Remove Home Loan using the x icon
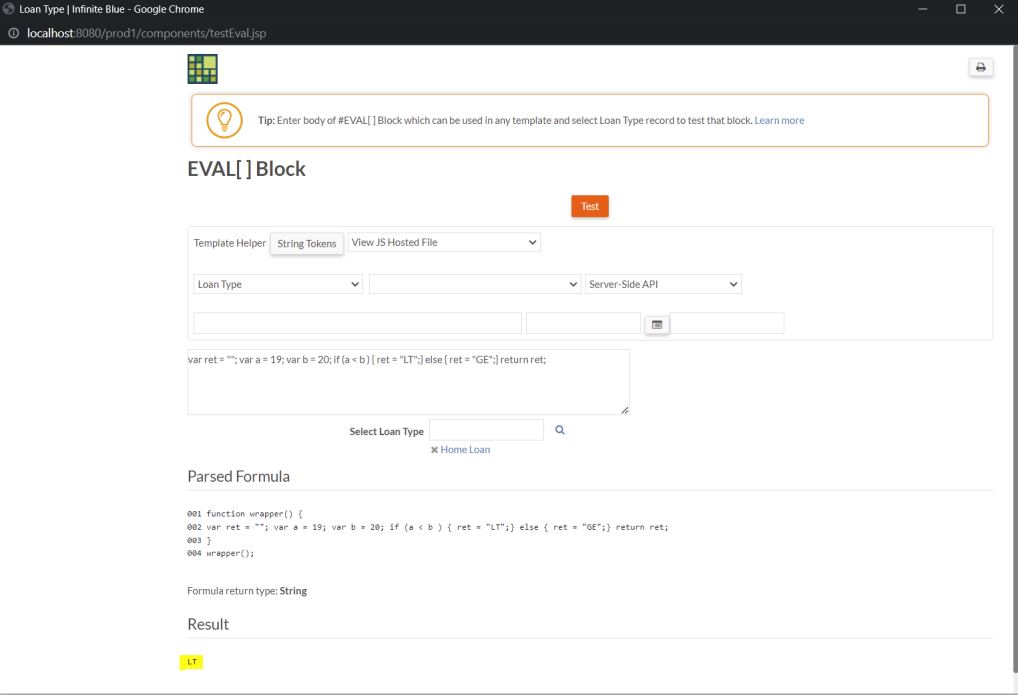The width and height of the screenshot is (1018, 695). (434, 450)
